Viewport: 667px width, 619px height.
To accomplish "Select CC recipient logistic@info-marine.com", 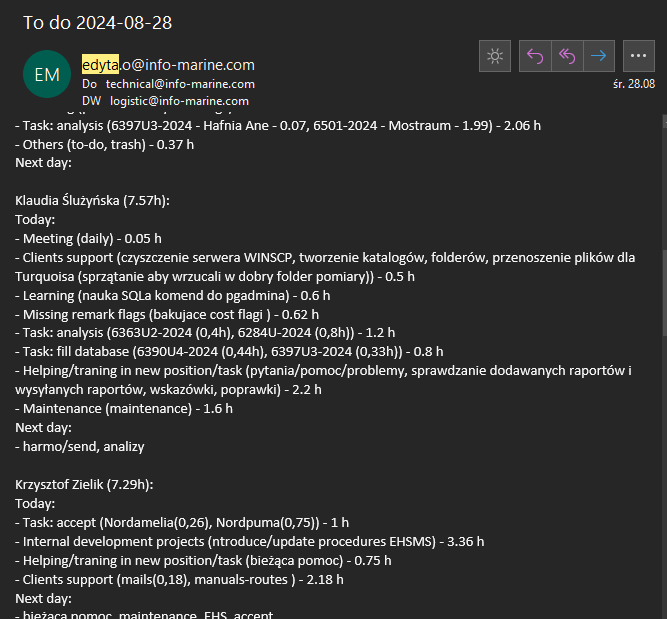I will pos(178,101).
